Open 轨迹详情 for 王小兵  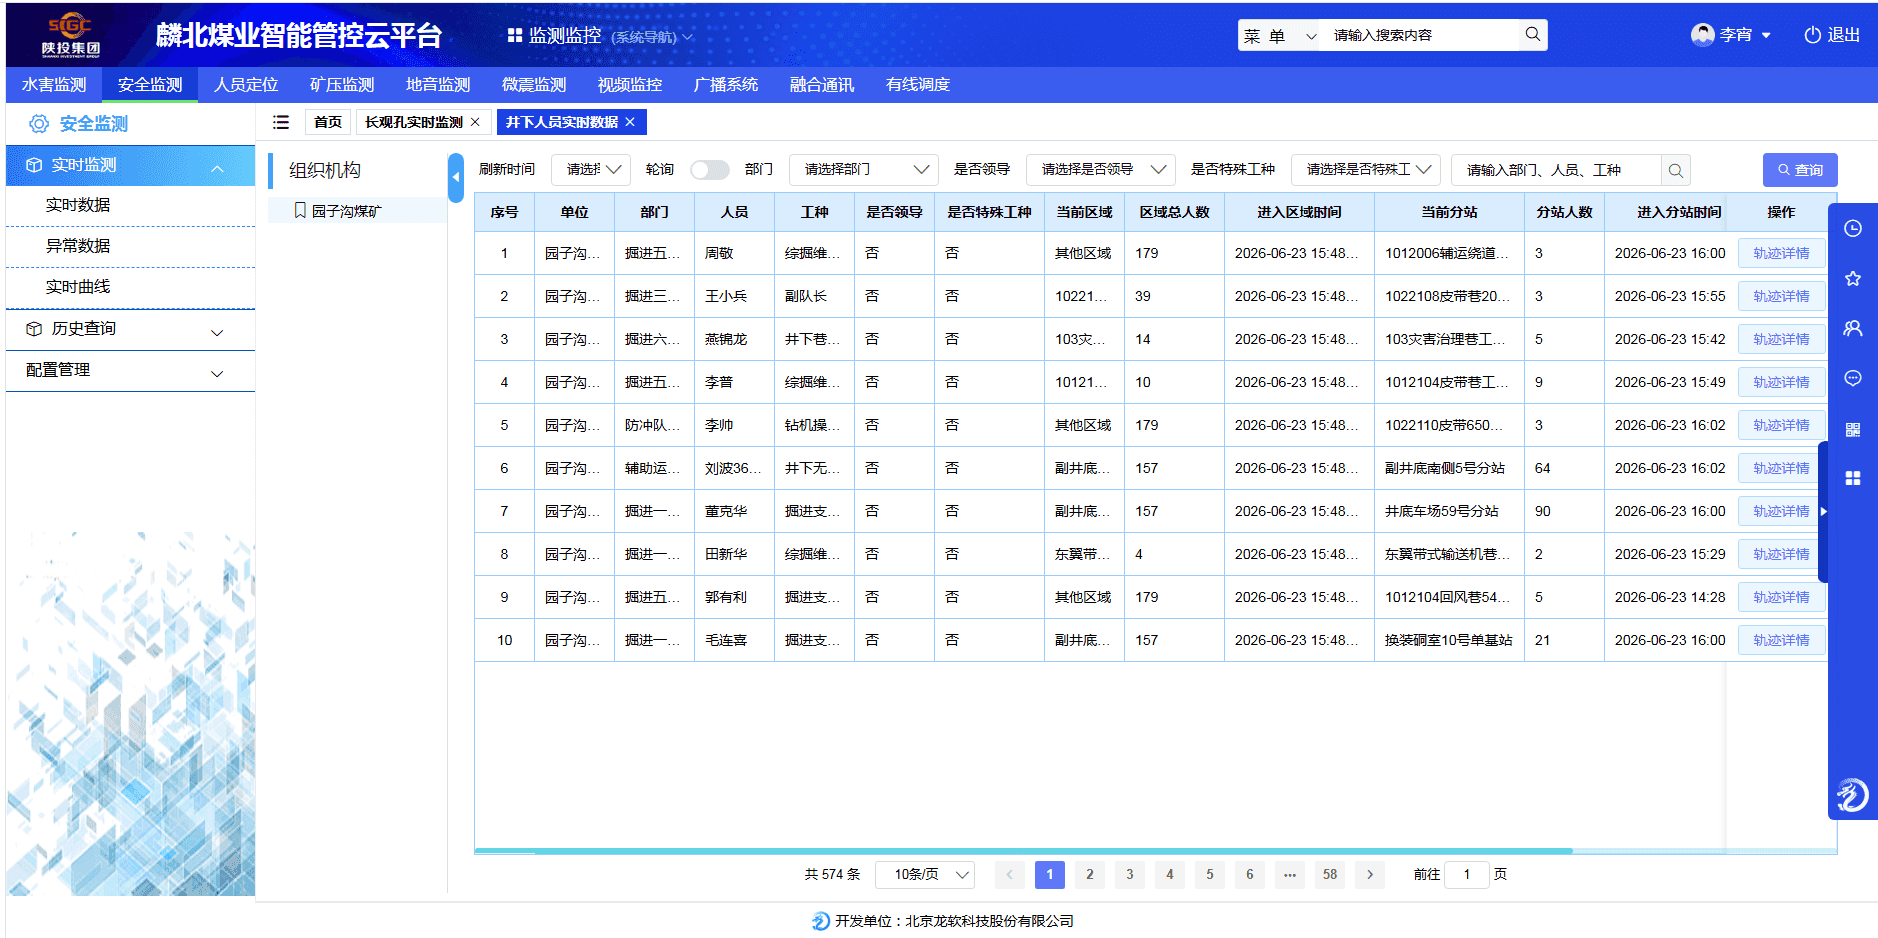[x=1781, y=296]
